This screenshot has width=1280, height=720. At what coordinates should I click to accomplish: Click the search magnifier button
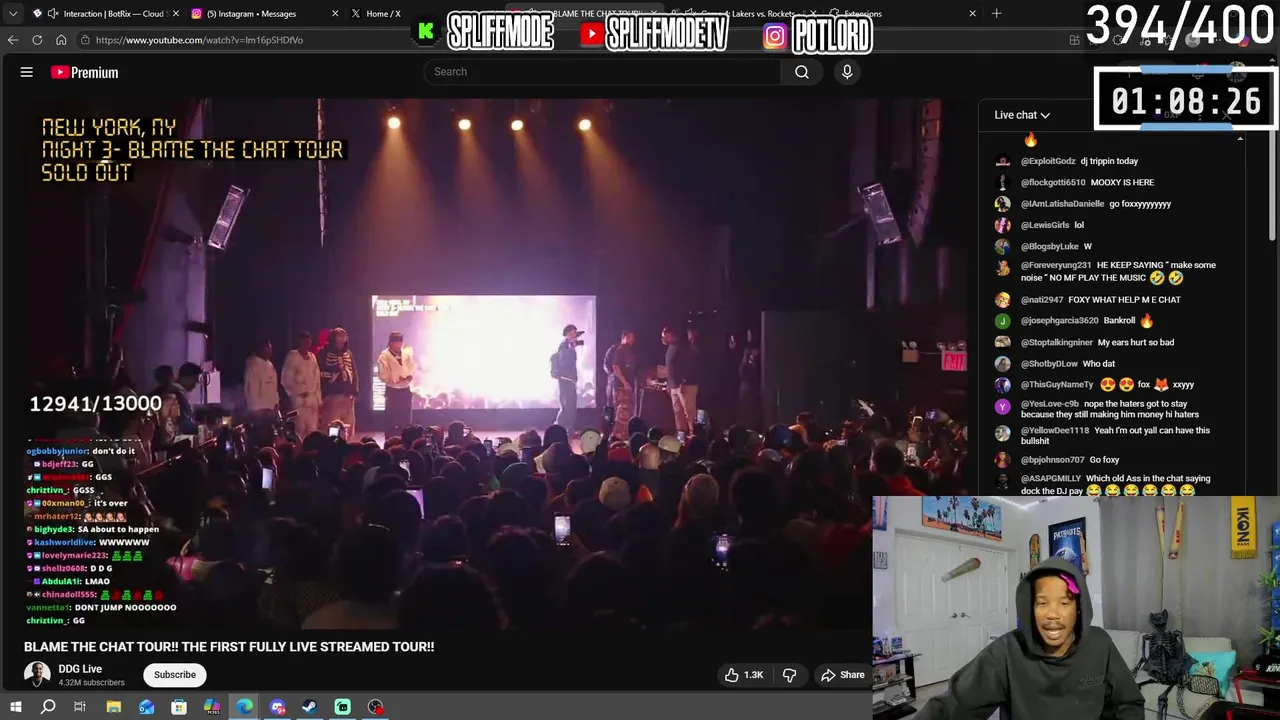coord(802,72)
